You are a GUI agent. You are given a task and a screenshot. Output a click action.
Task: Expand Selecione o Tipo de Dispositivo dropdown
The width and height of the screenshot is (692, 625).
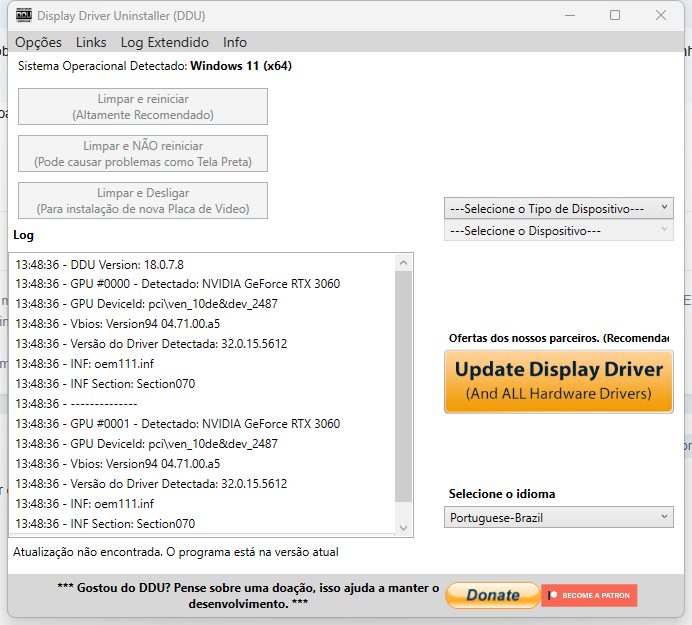tap(559, 208)
